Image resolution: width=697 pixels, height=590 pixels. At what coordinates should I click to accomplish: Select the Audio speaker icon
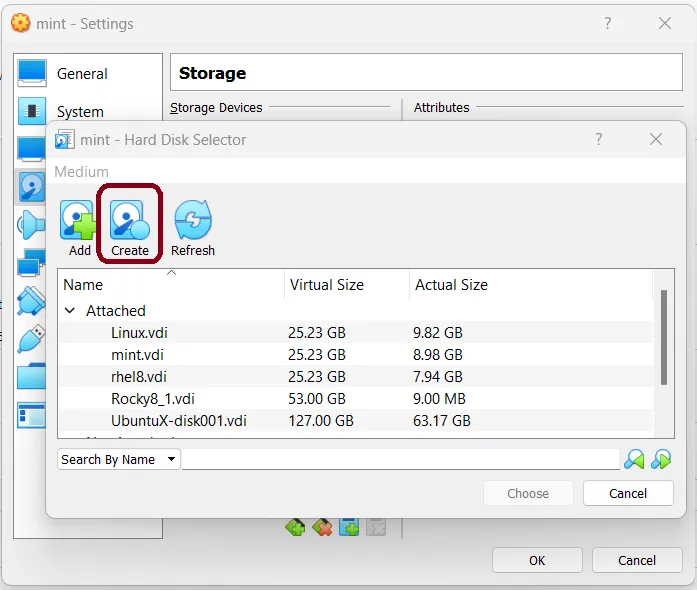point(31,225)
